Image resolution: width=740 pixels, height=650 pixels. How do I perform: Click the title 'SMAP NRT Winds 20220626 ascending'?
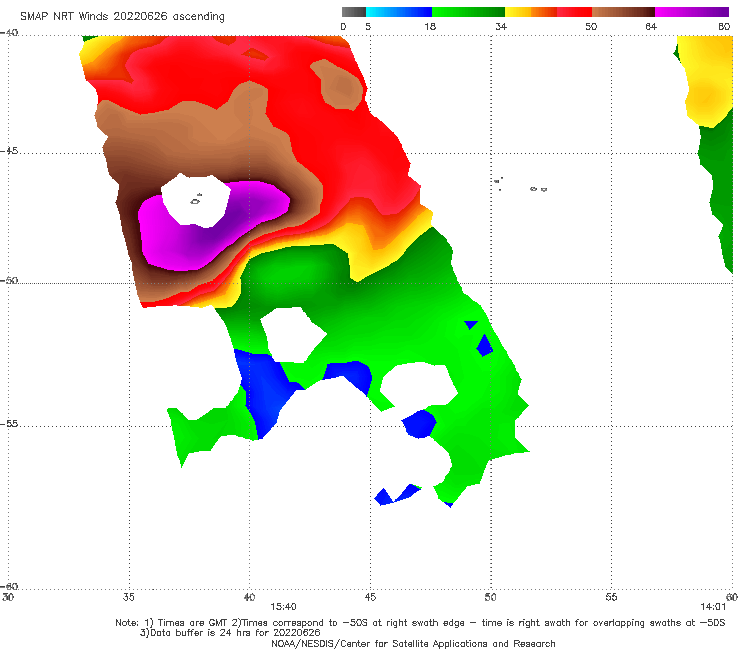click(122, 16)
